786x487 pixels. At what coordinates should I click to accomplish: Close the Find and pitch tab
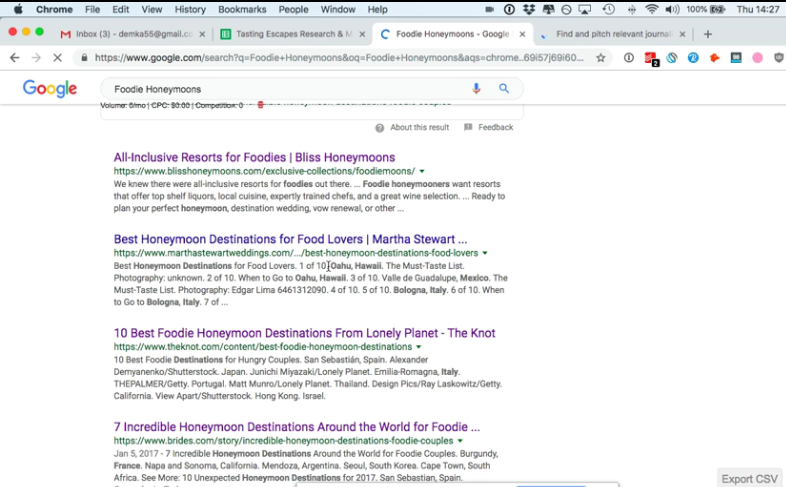(682, 34)
